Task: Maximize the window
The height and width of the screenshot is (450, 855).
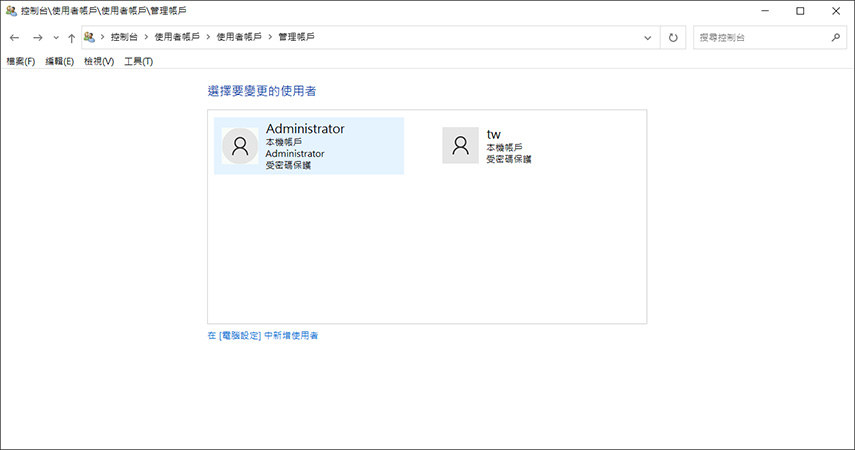Action: pyautogui.click(x=800, y=10)
